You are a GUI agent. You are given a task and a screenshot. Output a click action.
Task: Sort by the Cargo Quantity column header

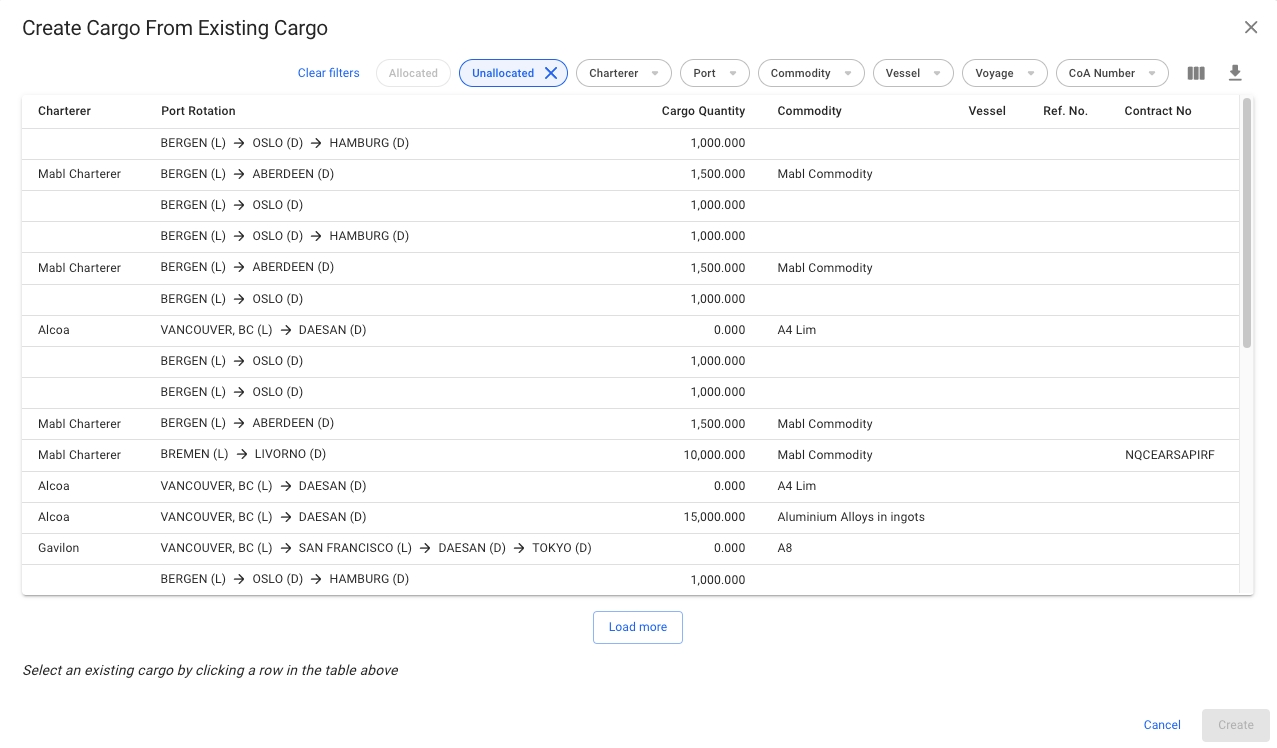(703, 111)
